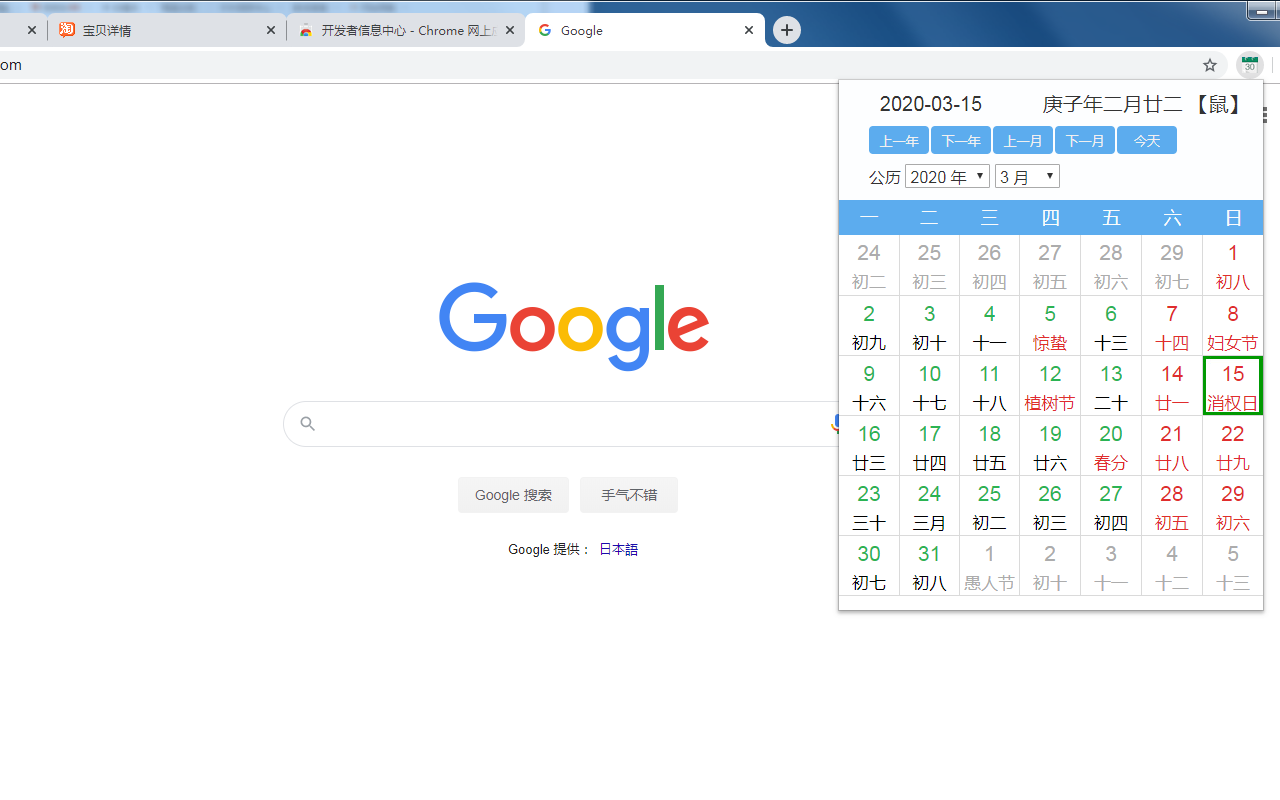Select March 27 初四 date cell
Image resolution: width=1280 pixels, height=800 pixels.
click(x=1111, y=506)
